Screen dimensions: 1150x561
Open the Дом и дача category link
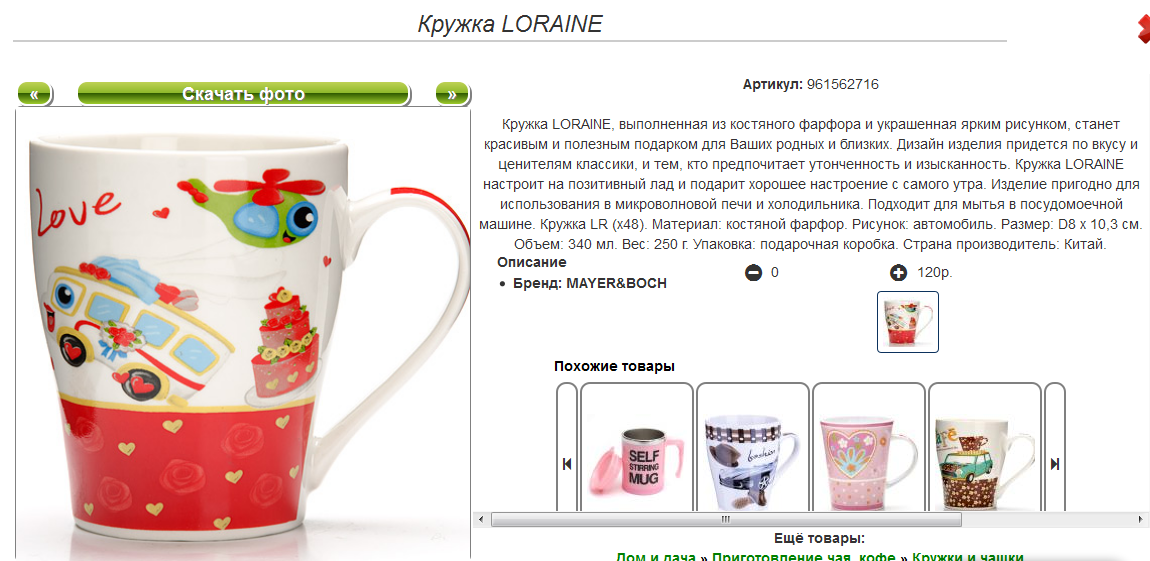pyautogui.click(x=656, y=557)
